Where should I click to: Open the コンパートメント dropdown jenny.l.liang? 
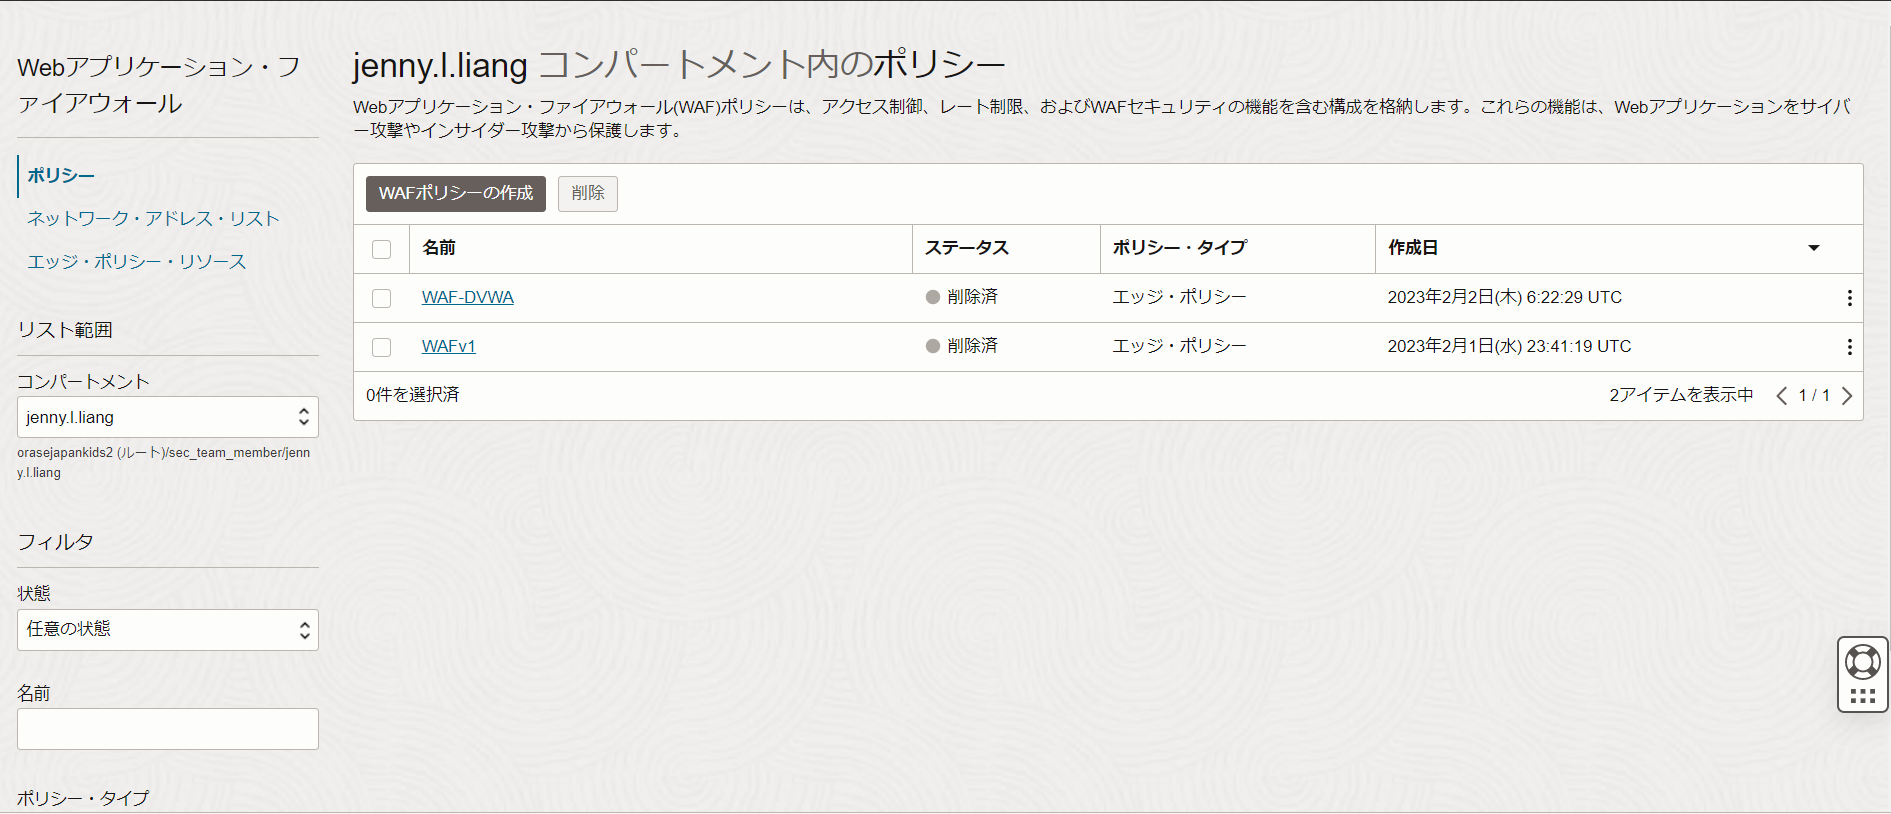[168, 417]
